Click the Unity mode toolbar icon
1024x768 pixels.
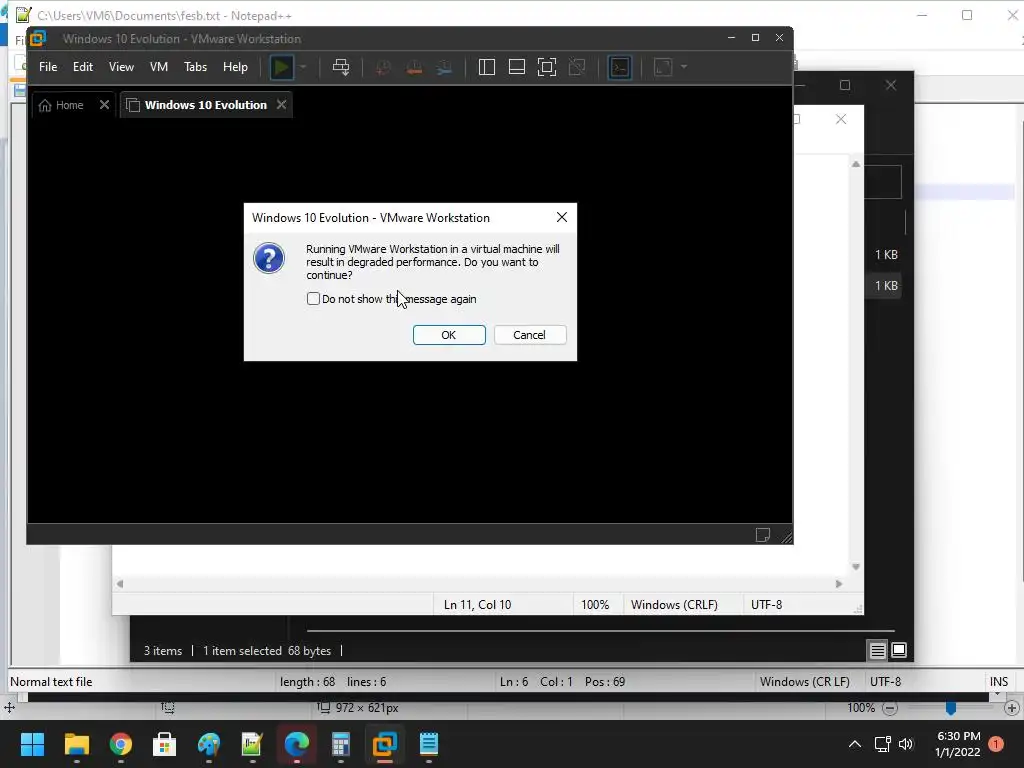point(577,67)
